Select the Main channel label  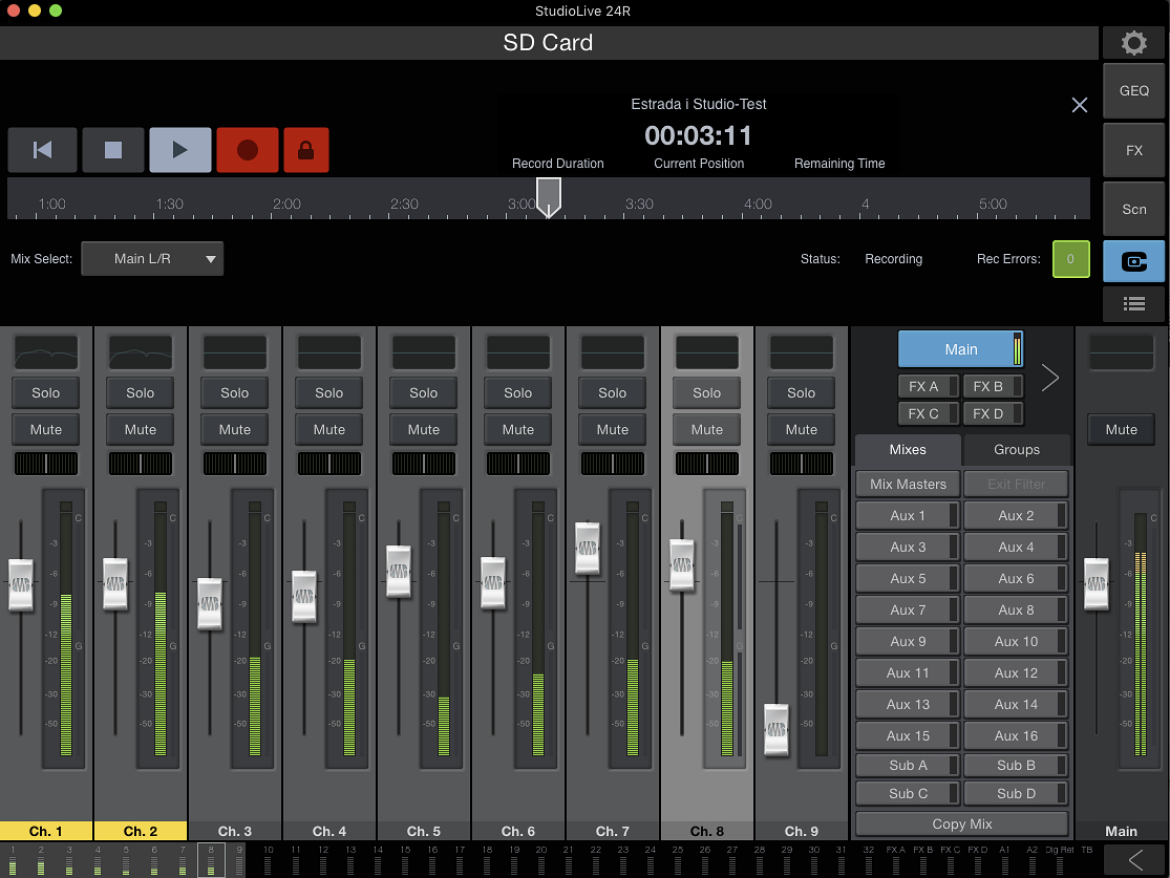point(1121,830)
